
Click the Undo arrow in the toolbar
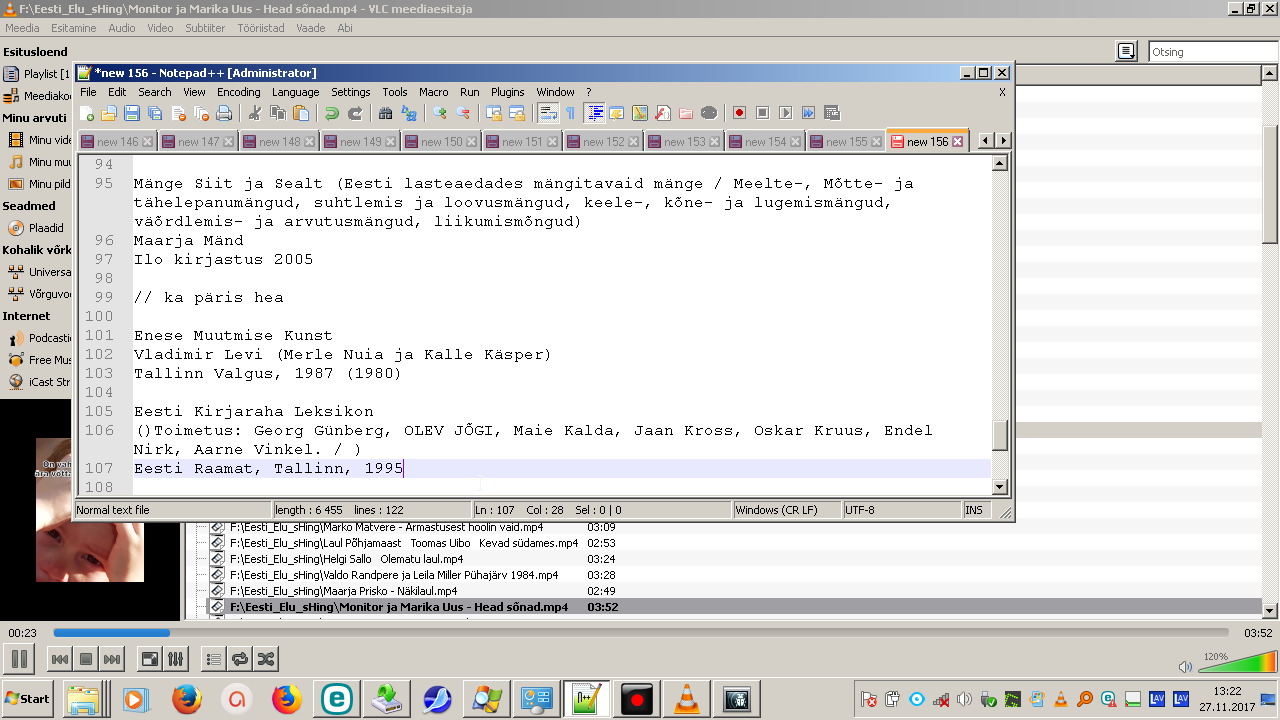pos(331,113)
